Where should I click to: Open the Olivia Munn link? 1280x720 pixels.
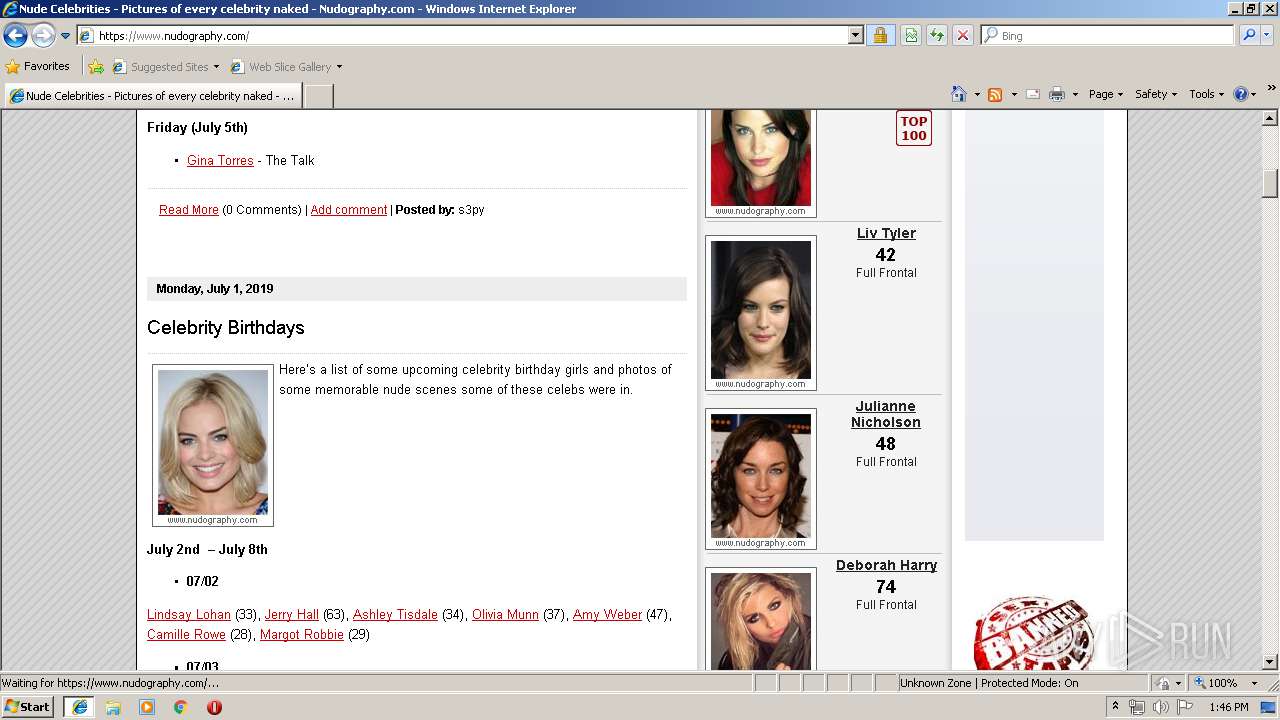coord(505,615)
